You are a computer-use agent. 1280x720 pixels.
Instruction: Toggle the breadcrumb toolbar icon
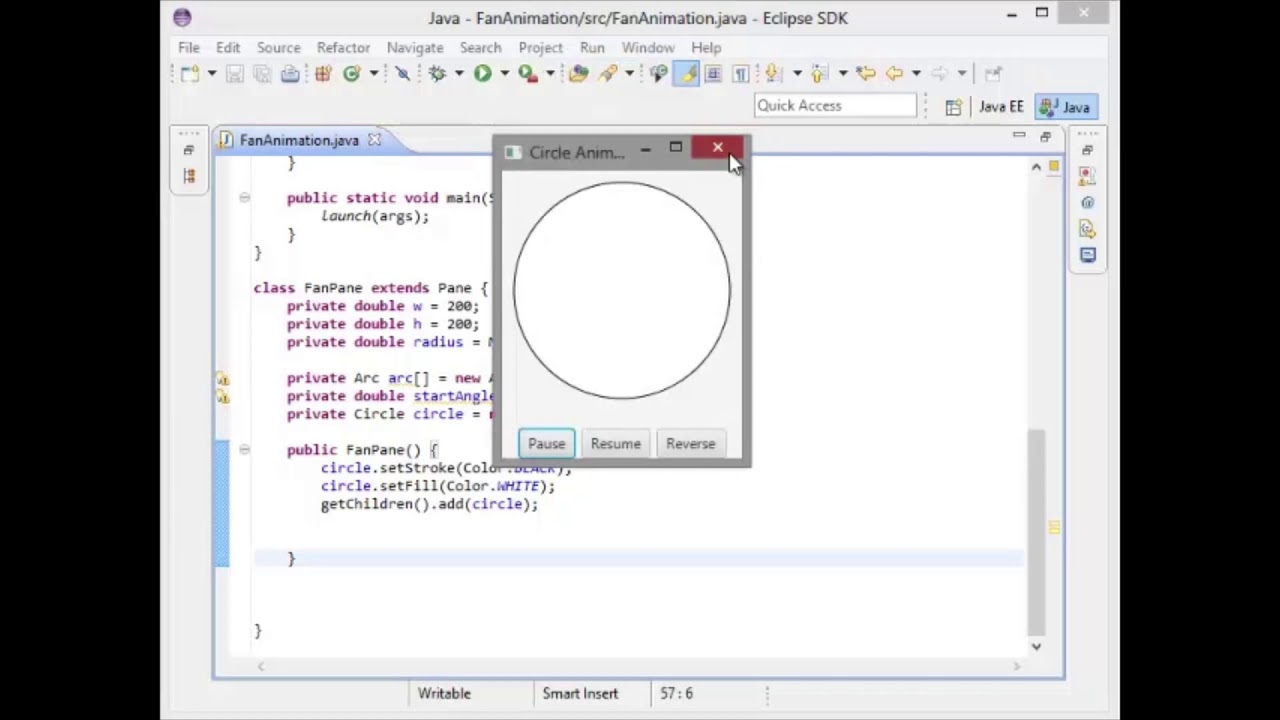[658, 73]
